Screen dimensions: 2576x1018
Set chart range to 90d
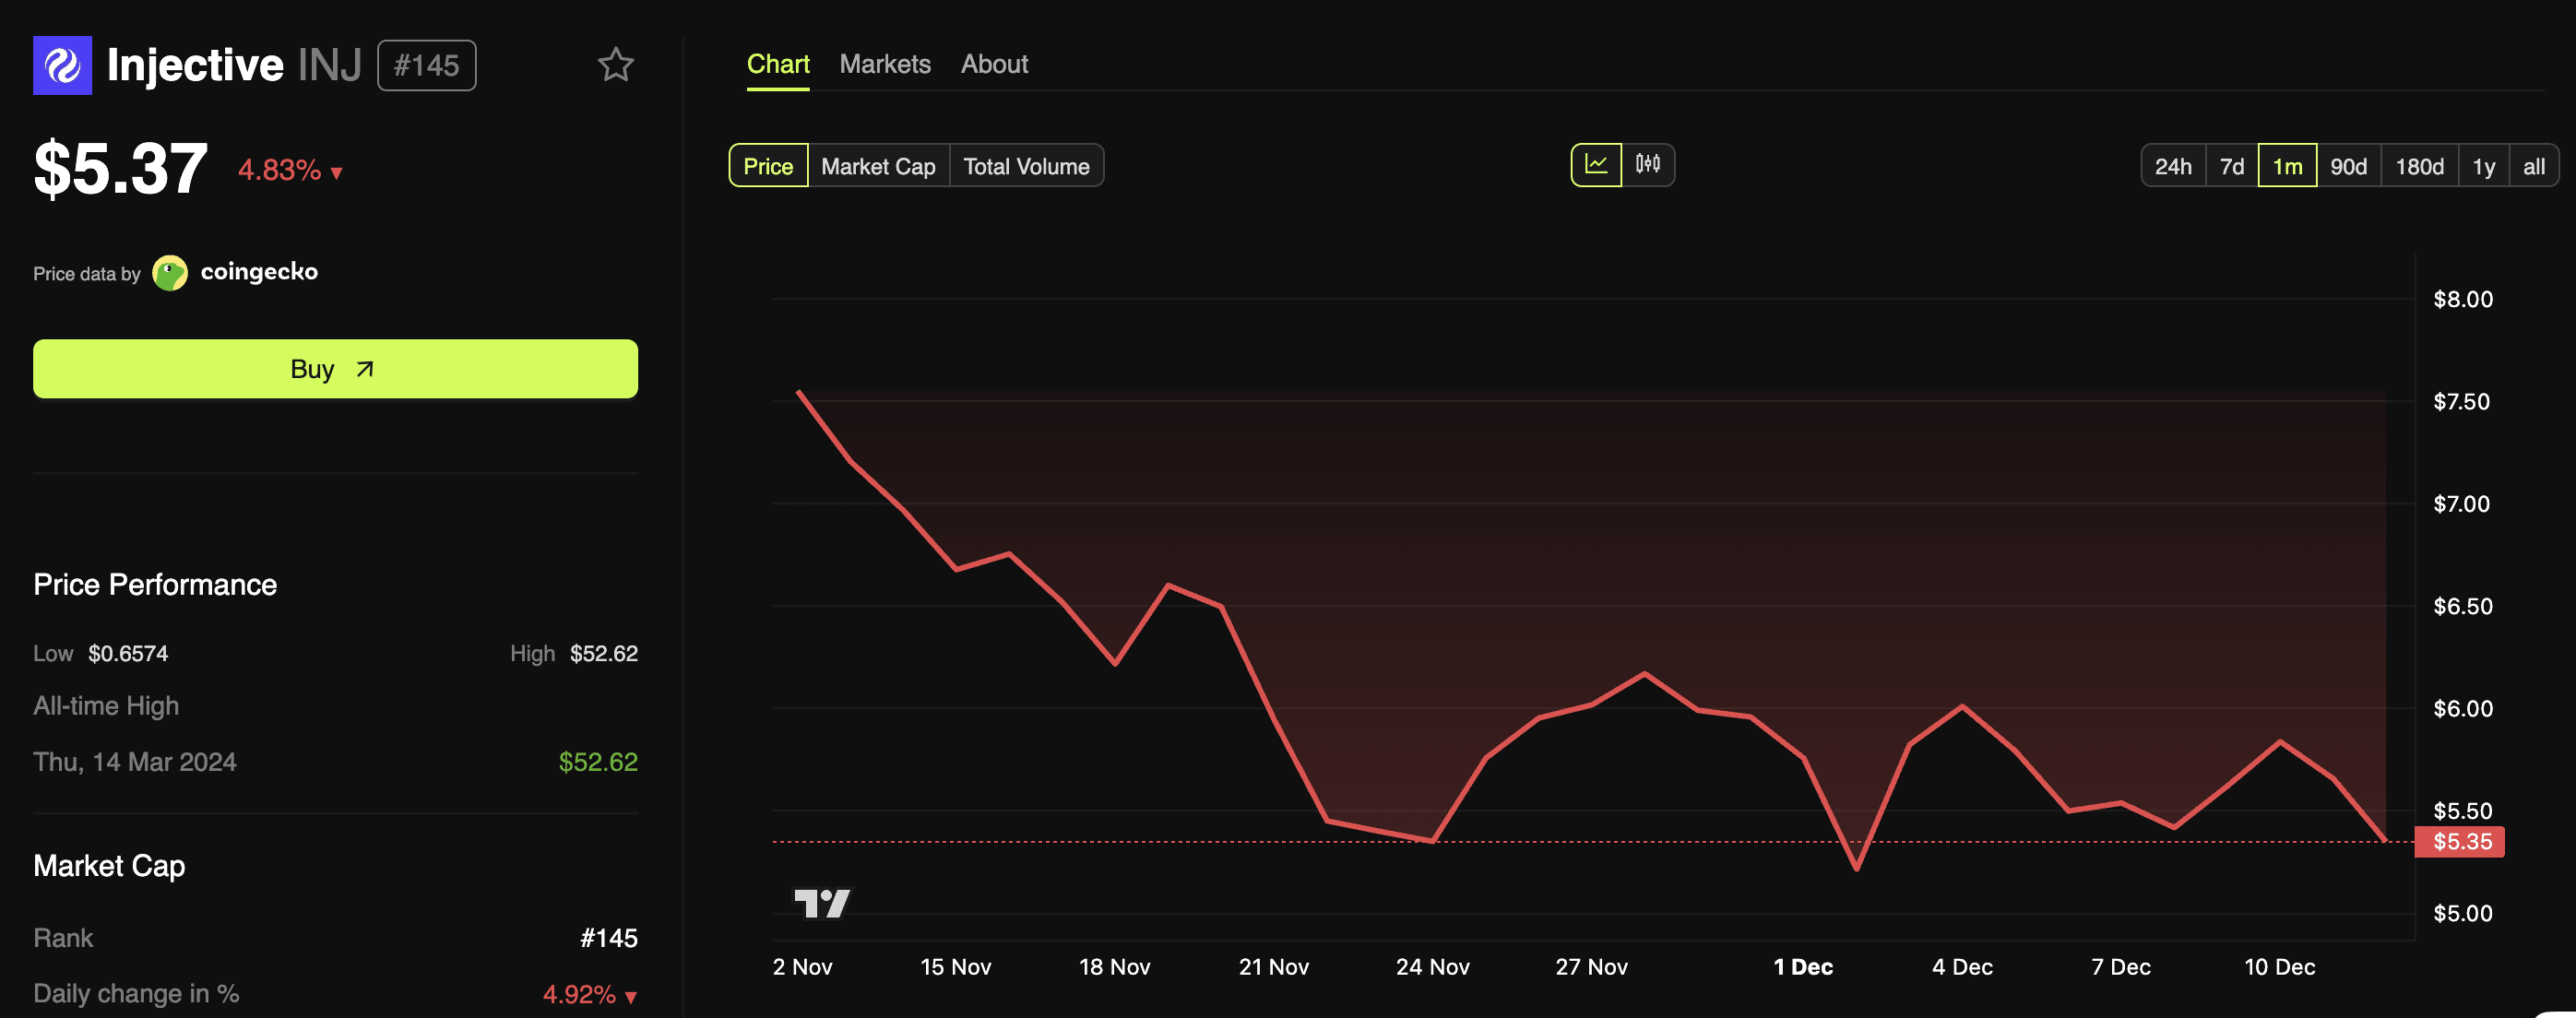tap(2347, 166)
